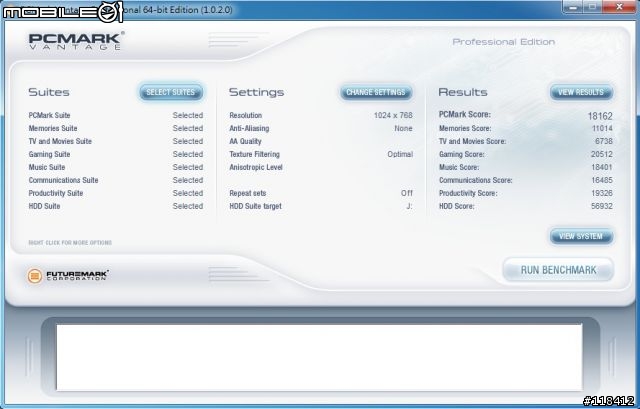Select the PCMark Suite row

116,116
